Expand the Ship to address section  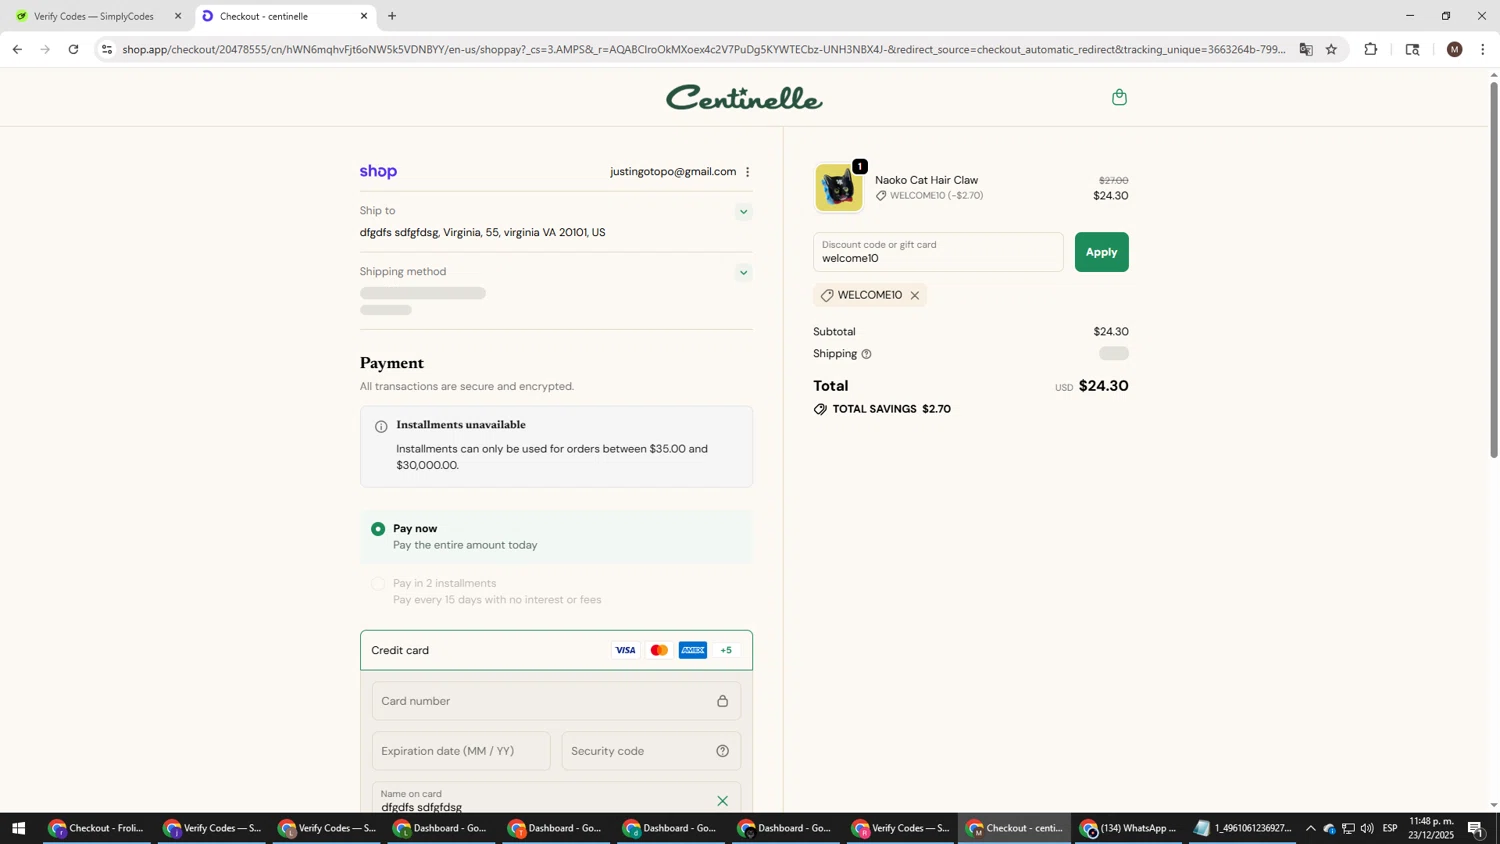[x=743, y=212]
